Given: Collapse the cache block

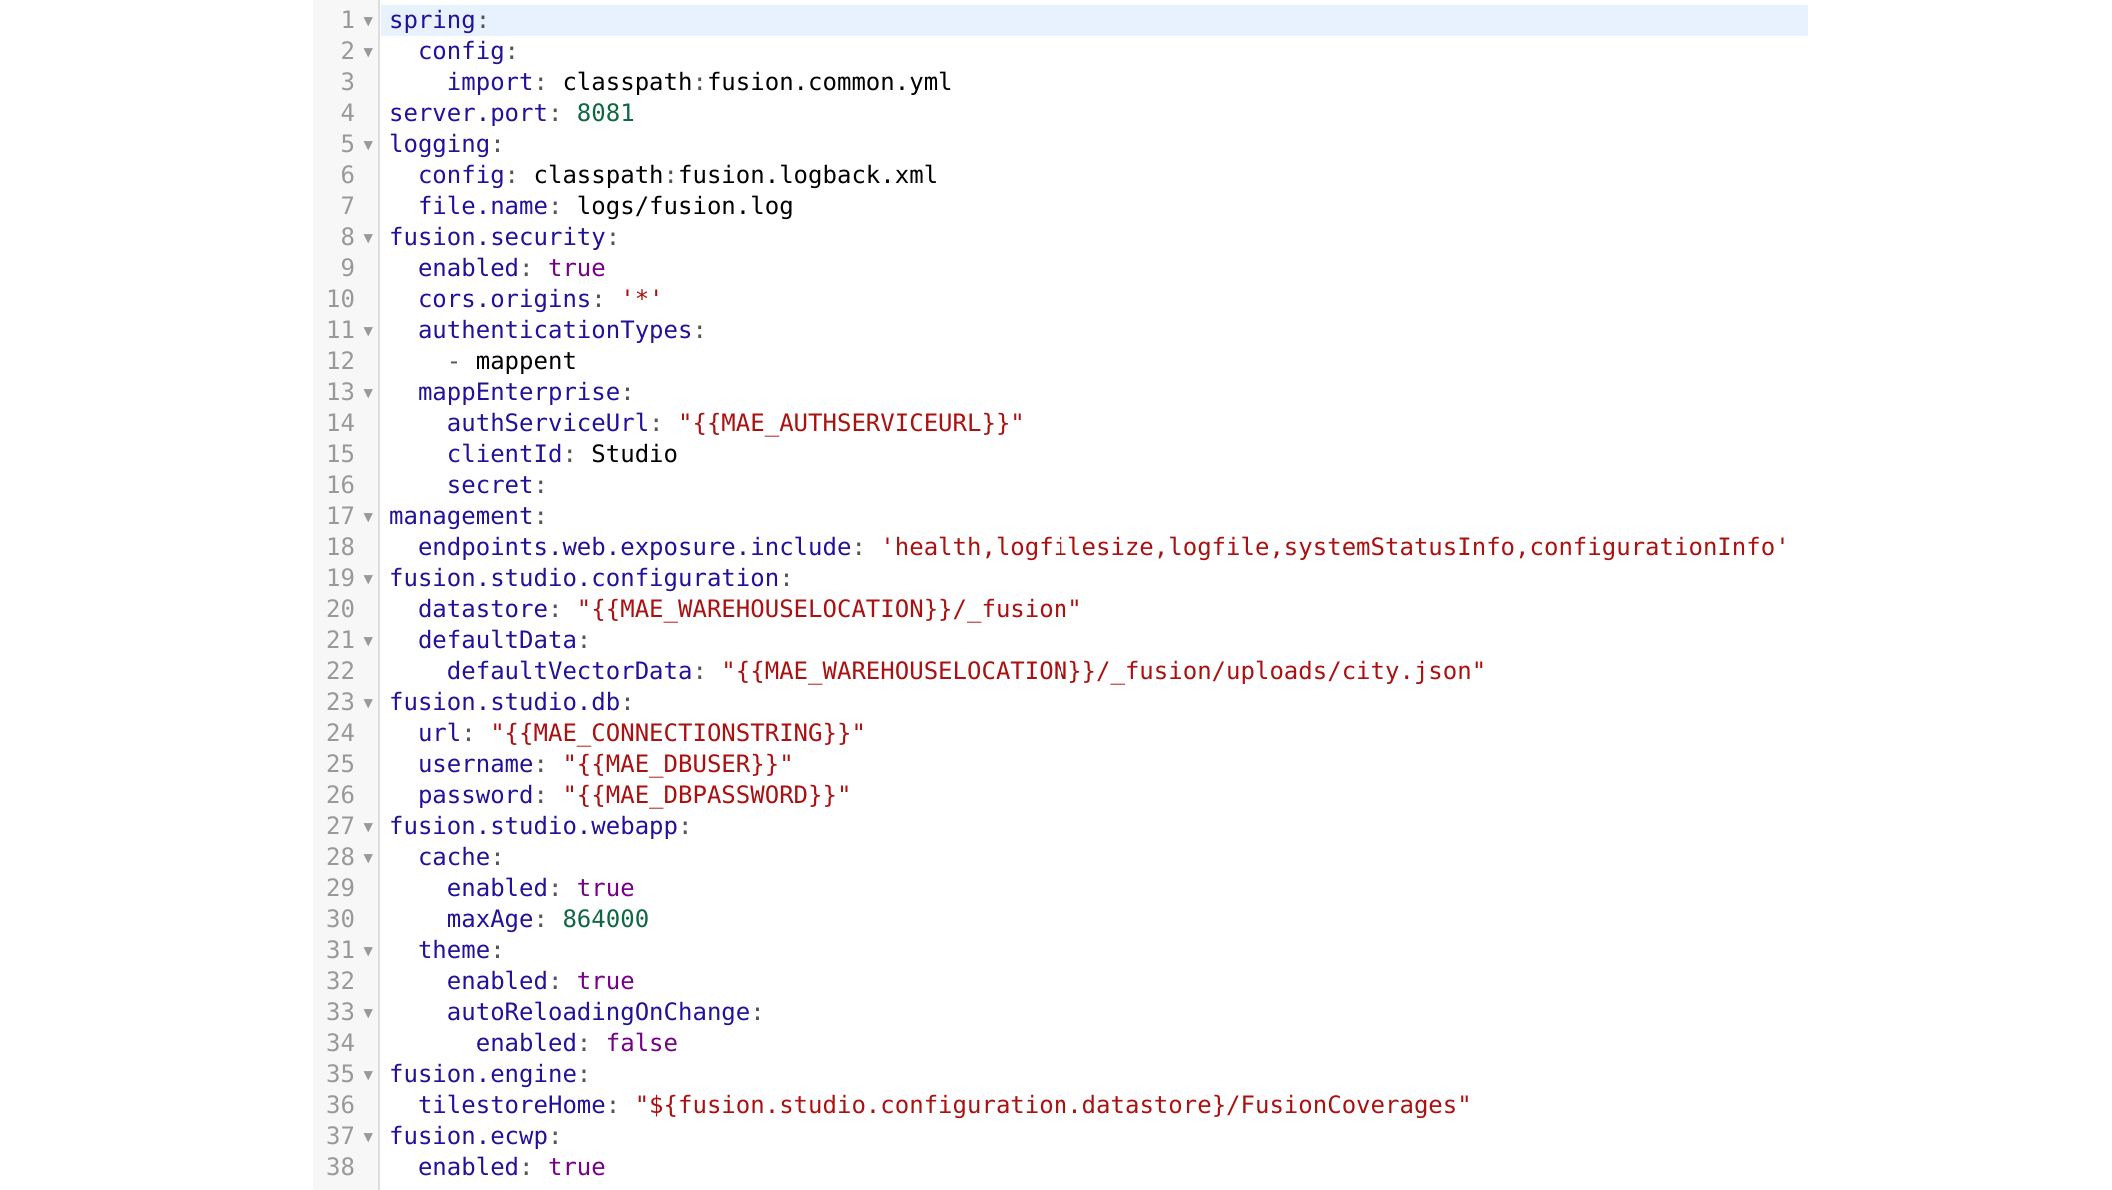Looking at the screenshot, I should [368, 858].
